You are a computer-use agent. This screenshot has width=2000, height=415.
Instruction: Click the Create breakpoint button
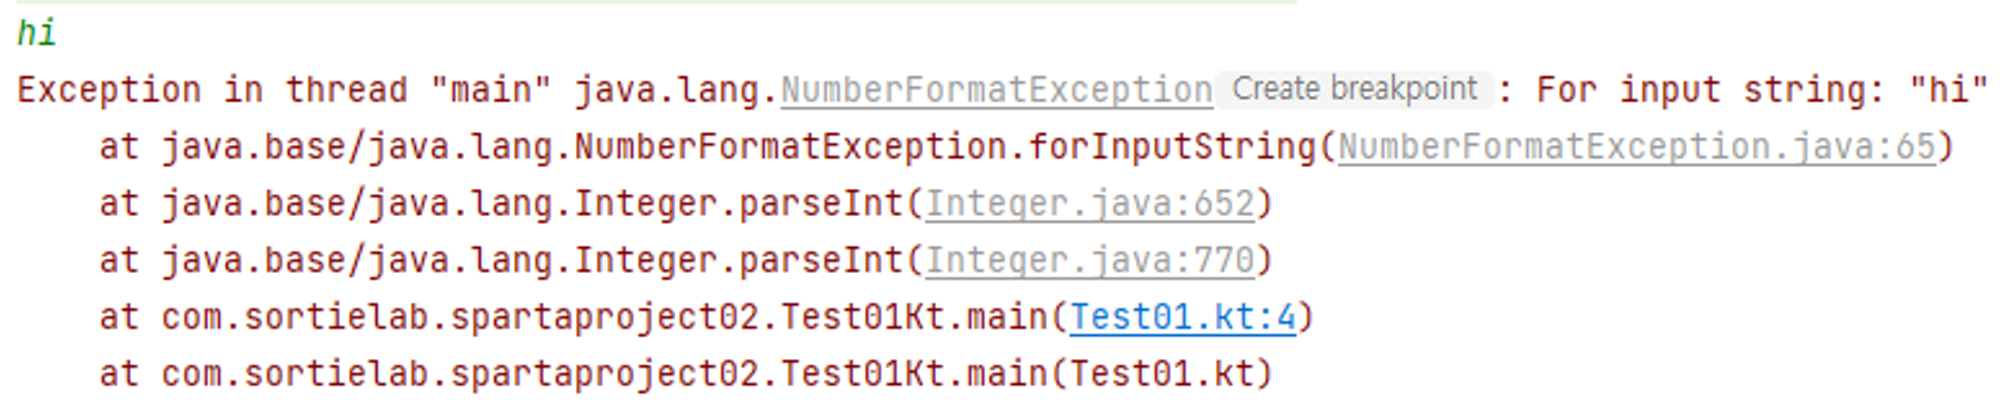point(1354,89)
